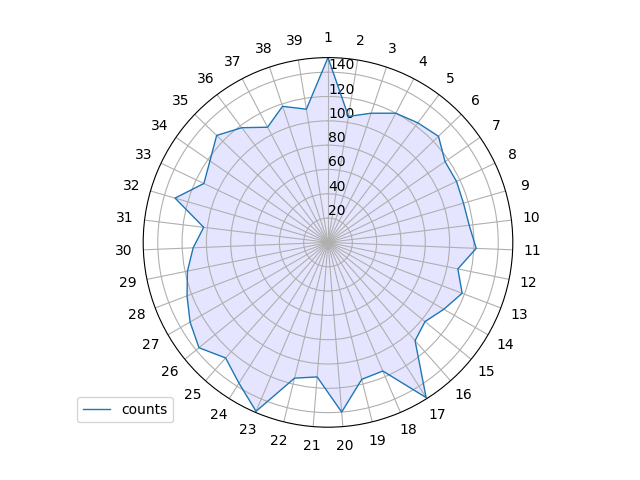Image resolution: width=640 pixels, height=480 pixels.
Task: Click the axis label '10'
Action: tap(531, 217)
